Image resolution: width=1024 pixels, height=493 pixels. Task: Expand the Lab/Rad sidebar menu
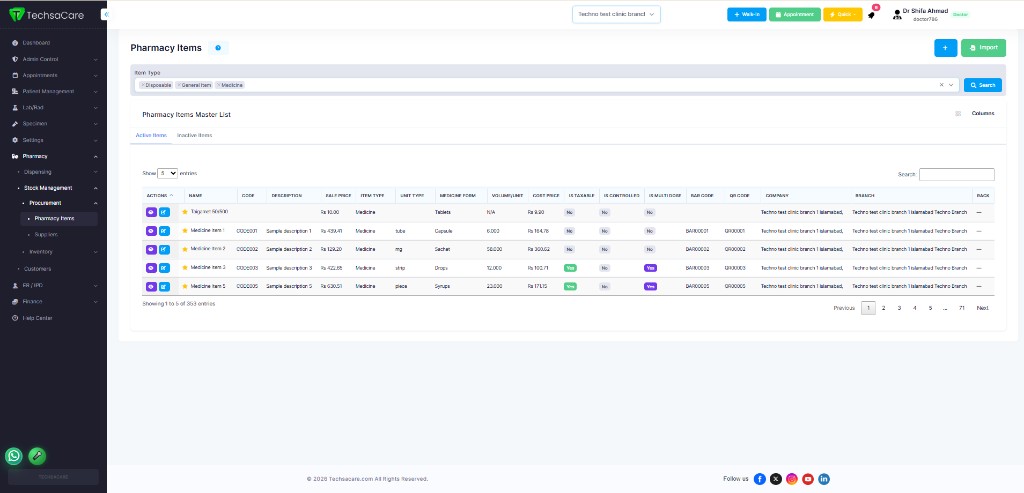[55, 107]
